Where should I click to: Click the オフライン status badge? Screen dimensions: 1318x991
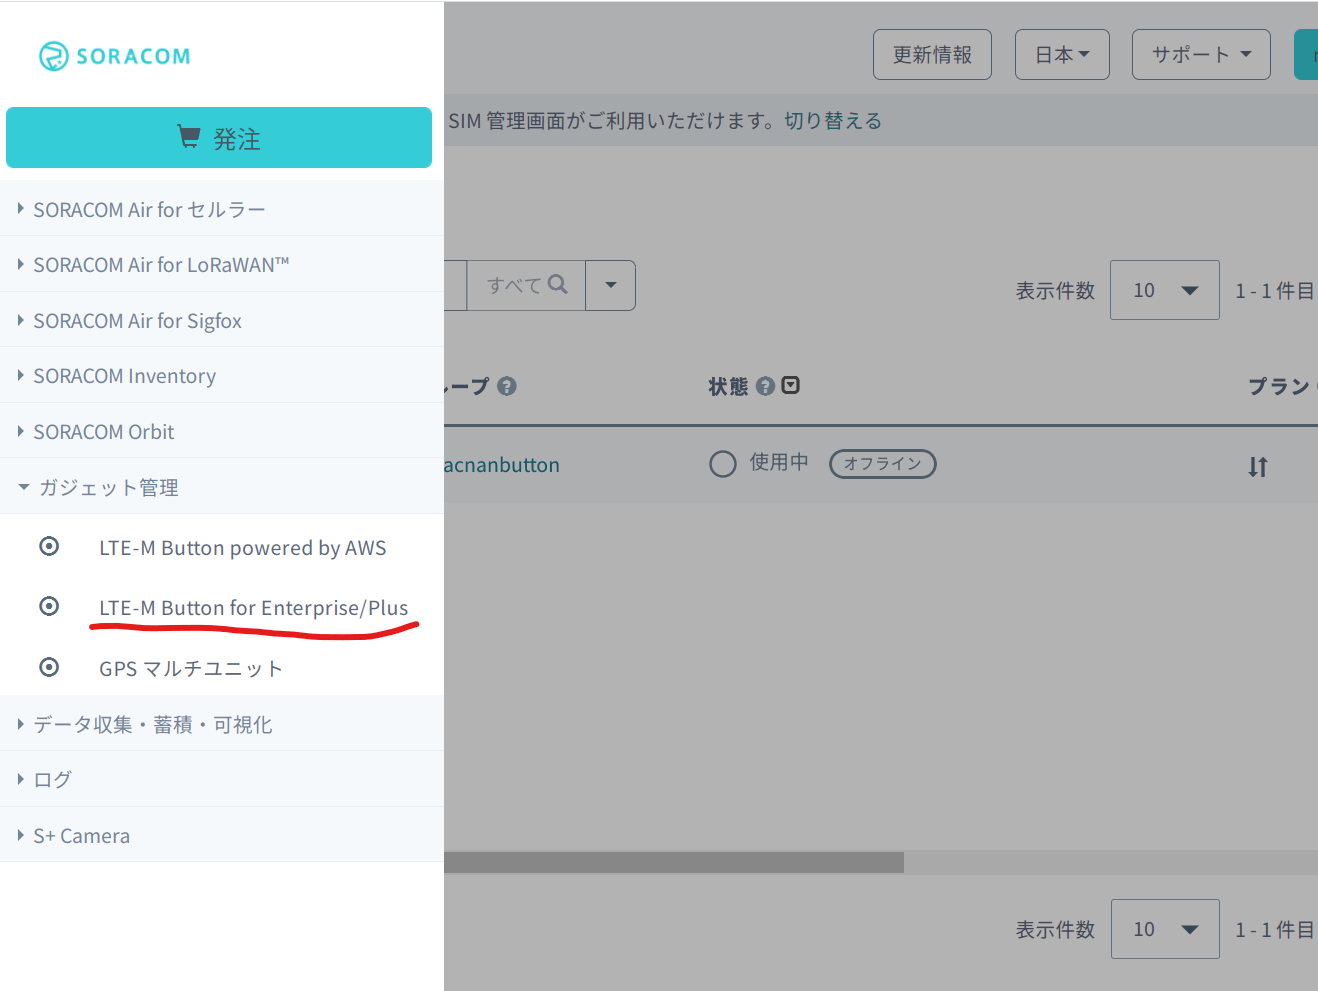tap(882, 463)
